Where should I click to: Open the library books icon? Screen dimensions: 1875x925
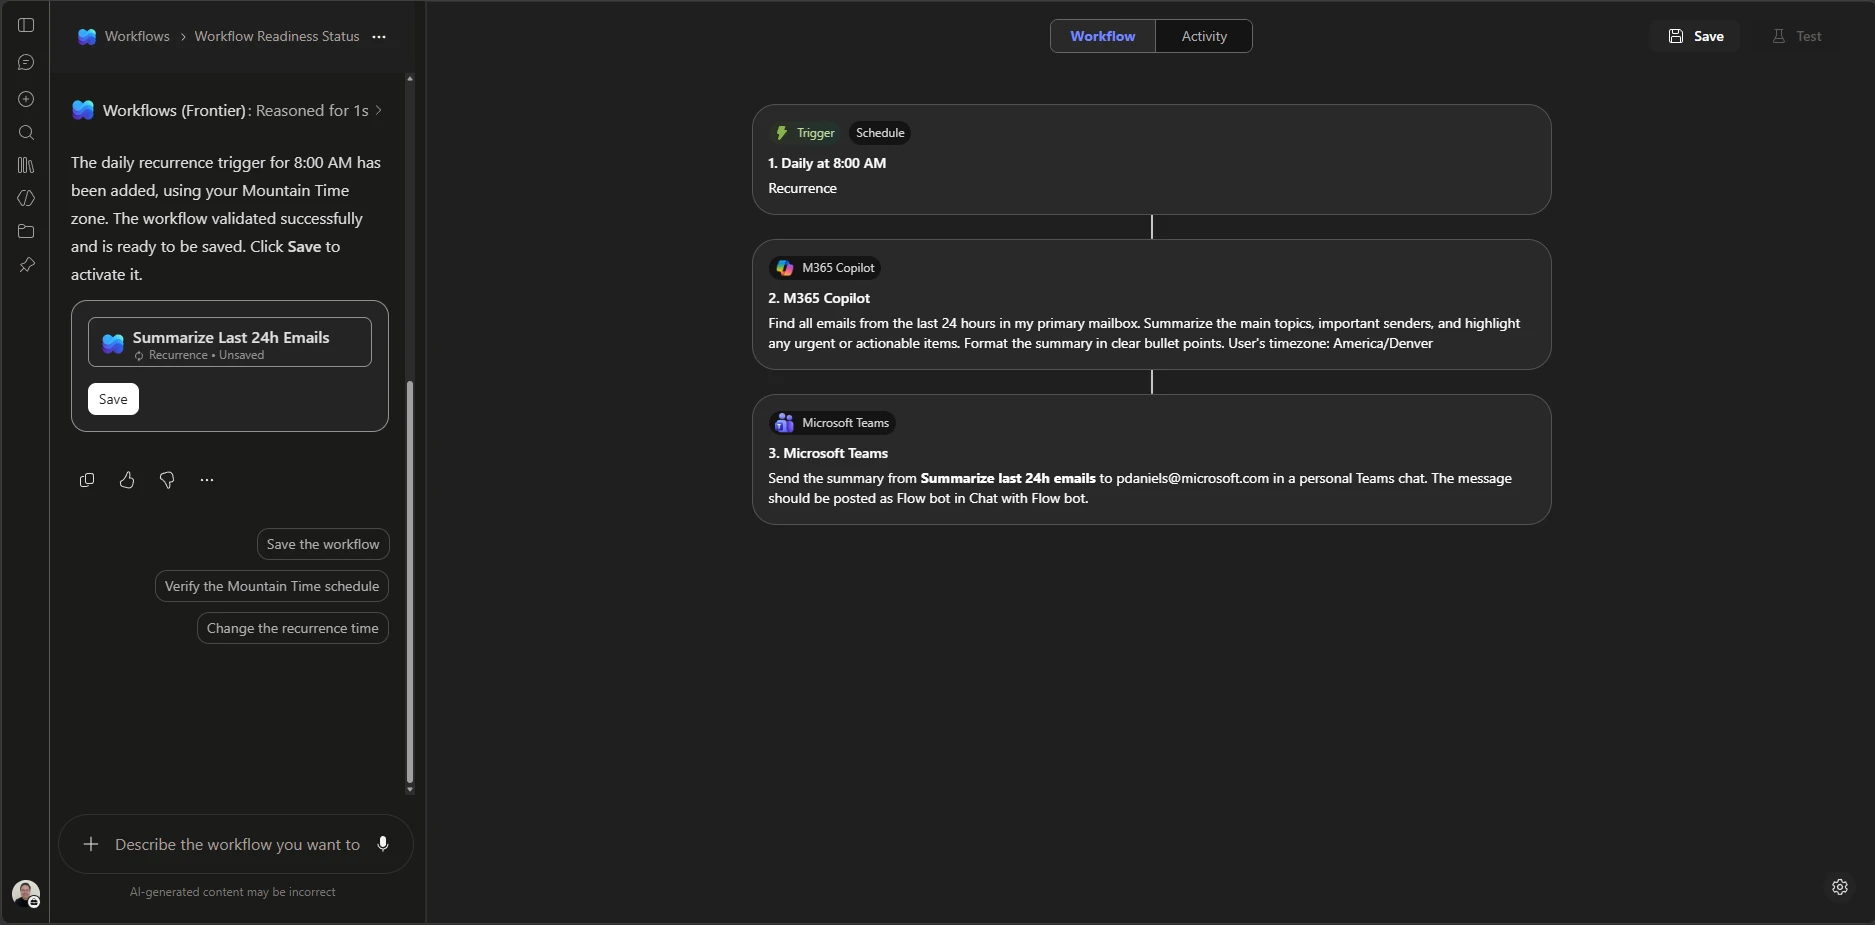26,165
